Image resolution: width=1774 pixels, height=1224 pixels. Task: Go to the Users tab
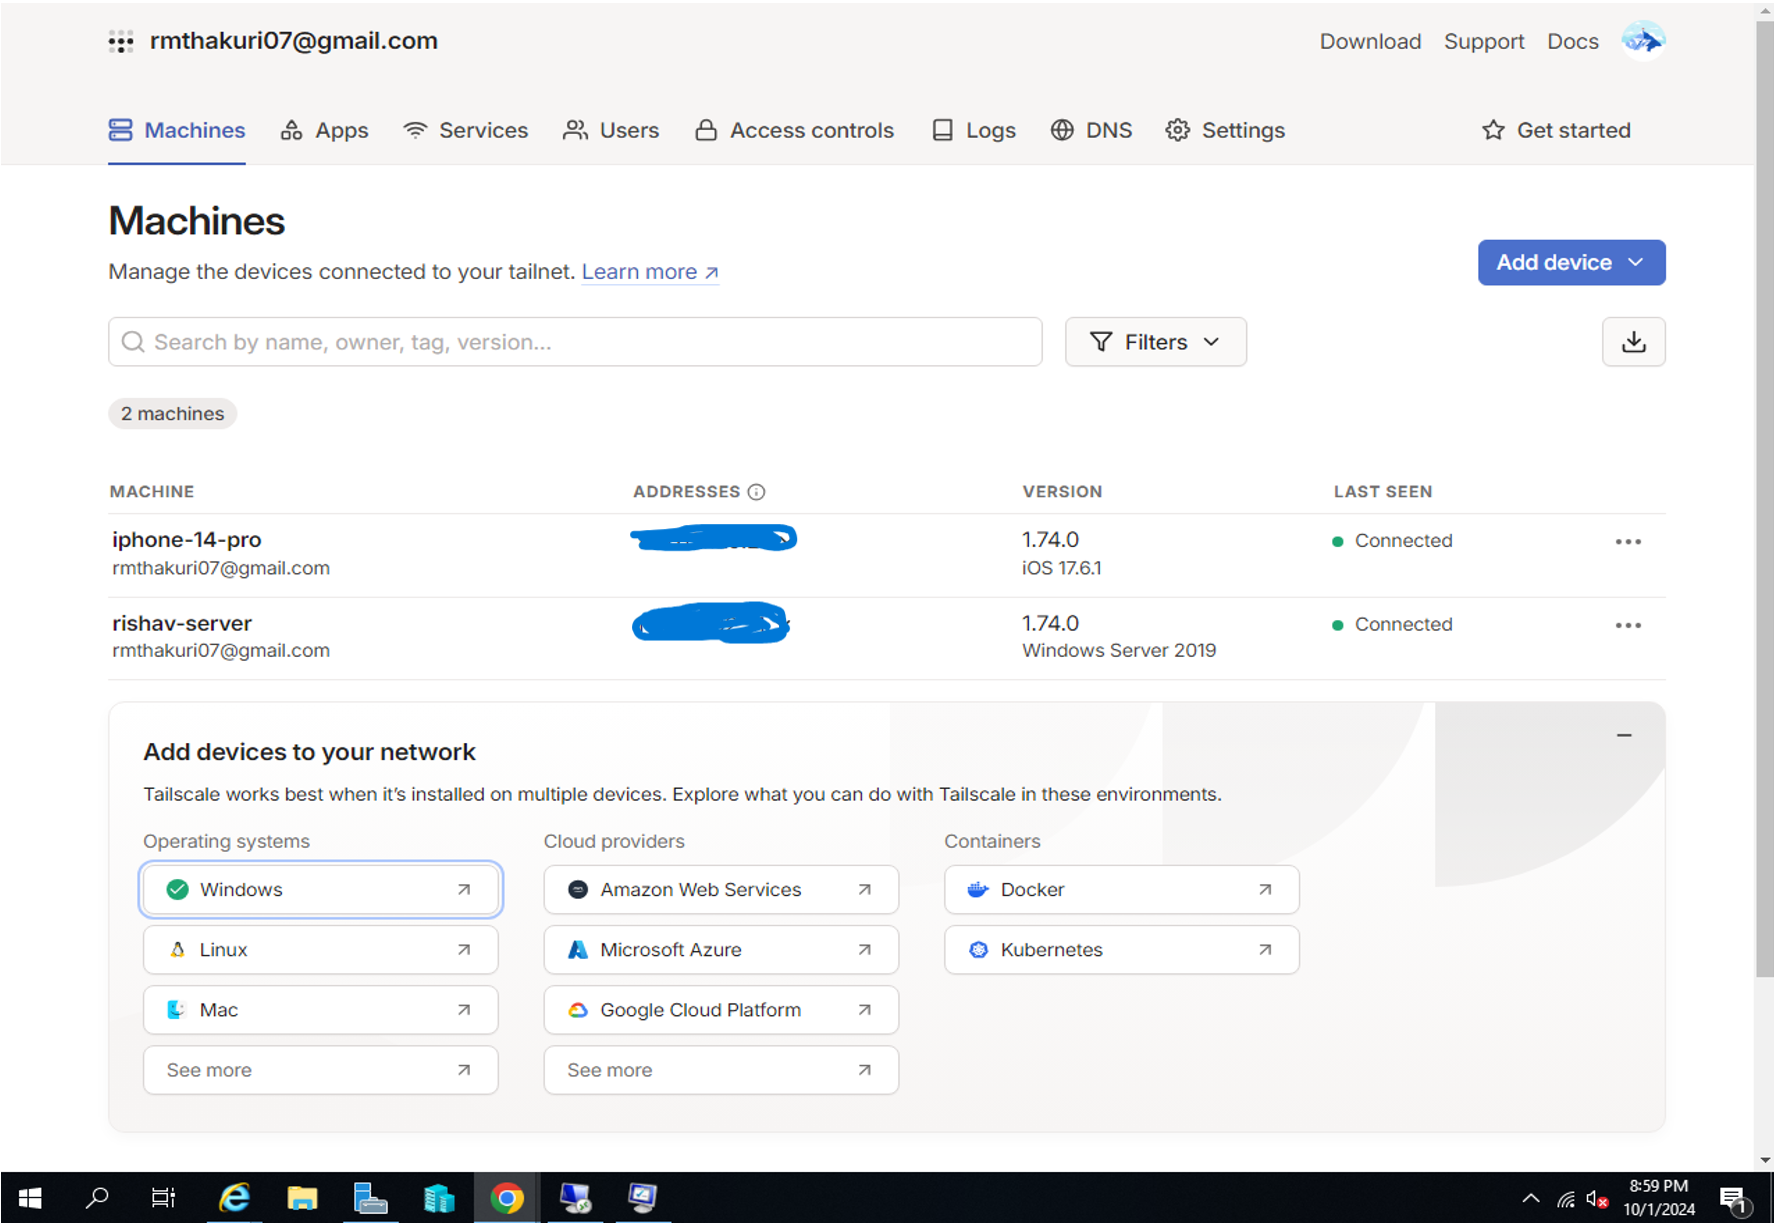click(x=611, y=130)
